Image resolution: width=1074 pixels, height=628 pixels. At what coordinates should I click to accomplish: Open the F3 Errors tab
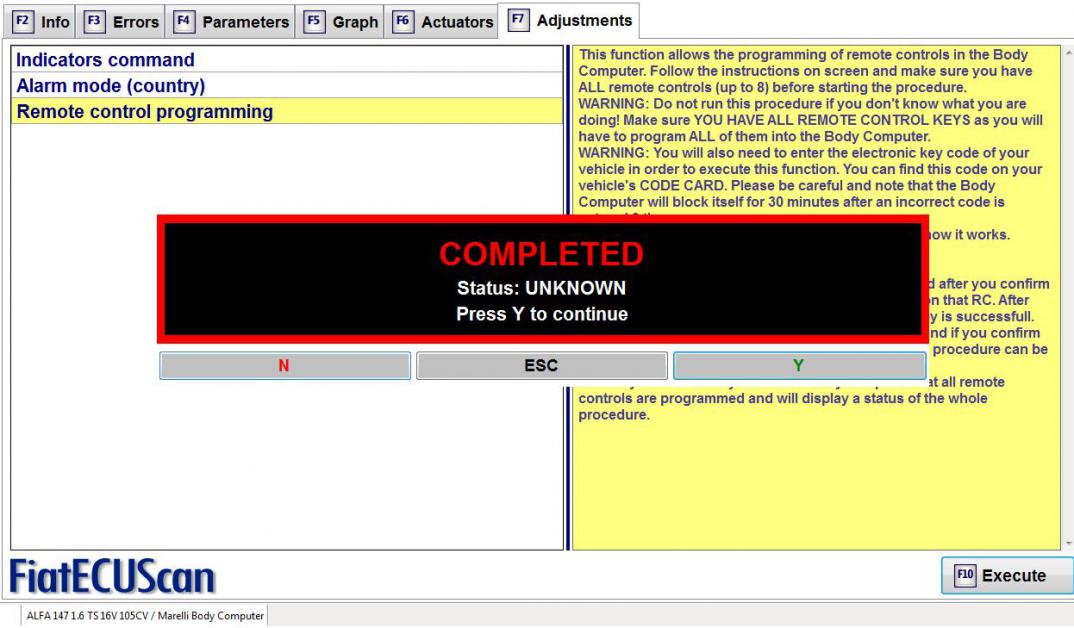pos(121,22)
